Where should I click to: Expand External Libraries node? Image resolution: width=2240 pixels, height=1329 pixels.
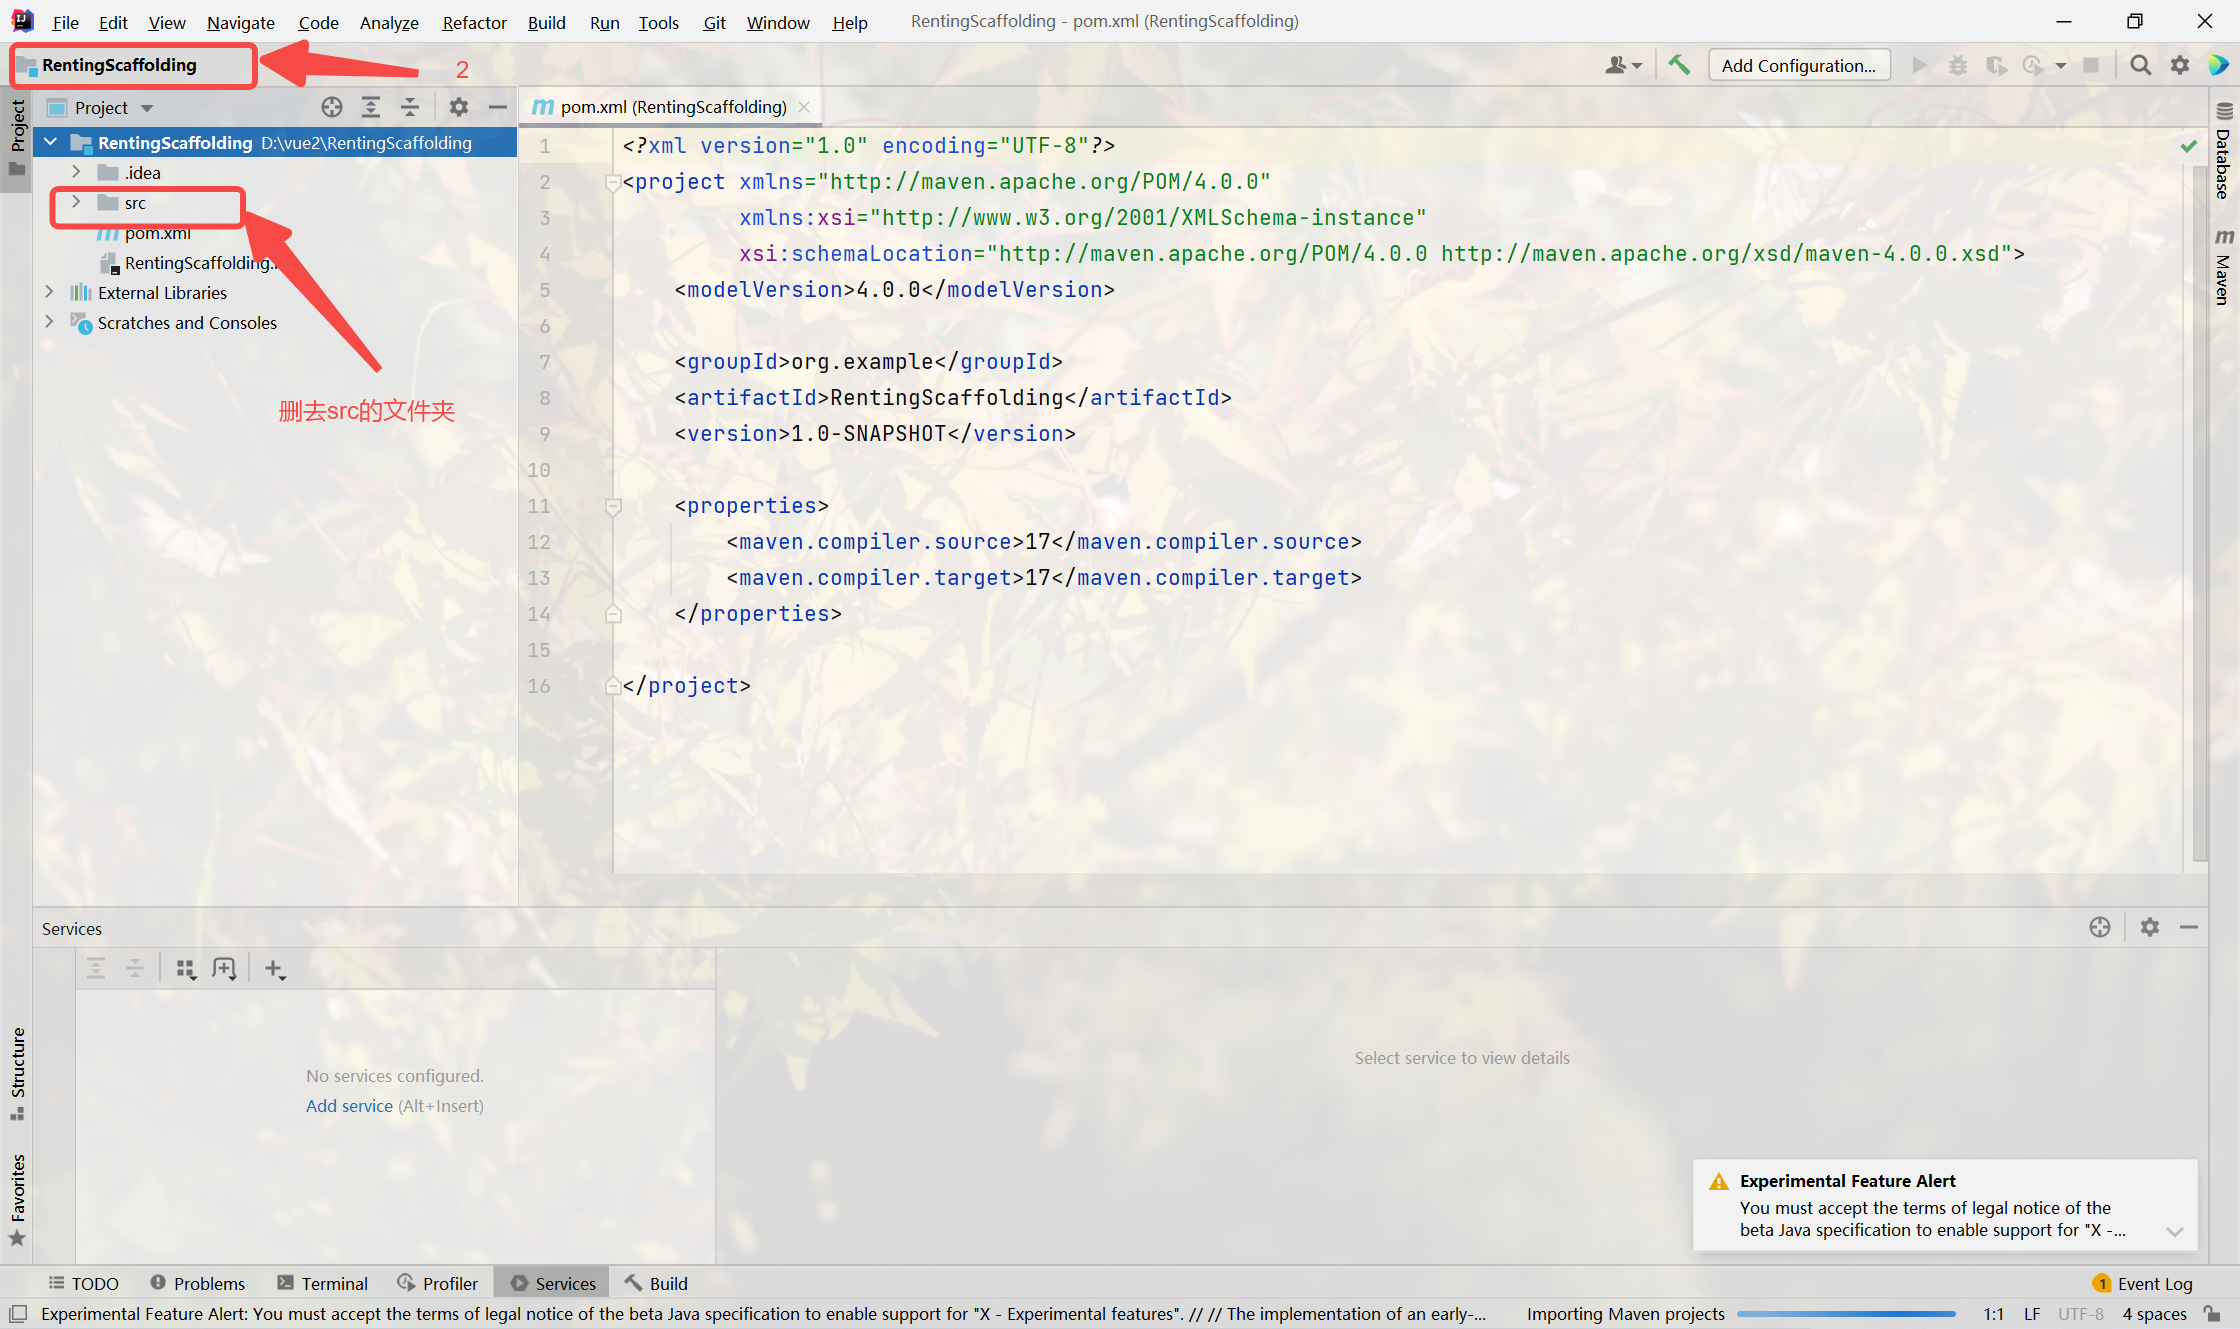click(x=49, y=292)
